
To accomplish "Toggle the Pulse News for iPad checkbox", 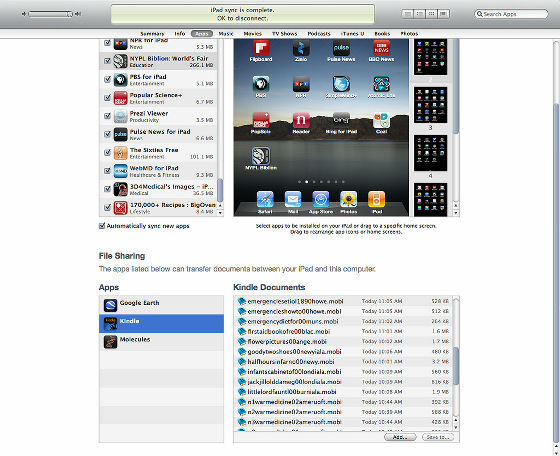I will pos(107,134).
